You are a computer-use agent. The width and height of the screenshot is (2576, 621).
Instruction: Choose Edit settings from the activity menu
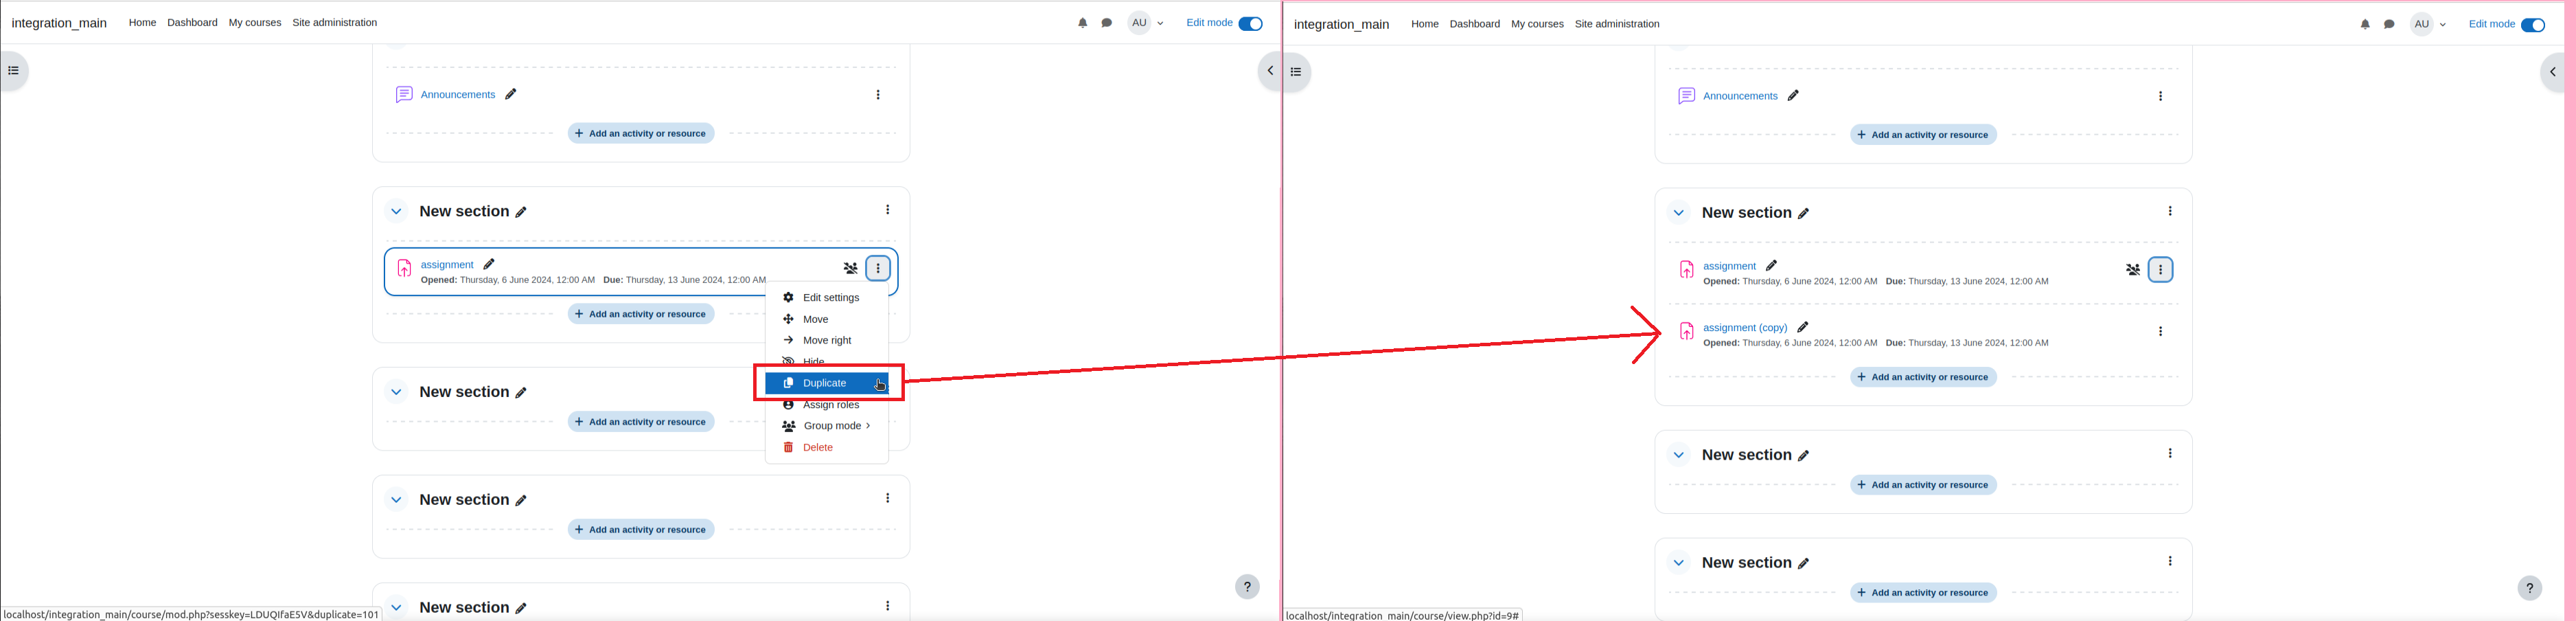pyautogui.click(x=826, y=297)
